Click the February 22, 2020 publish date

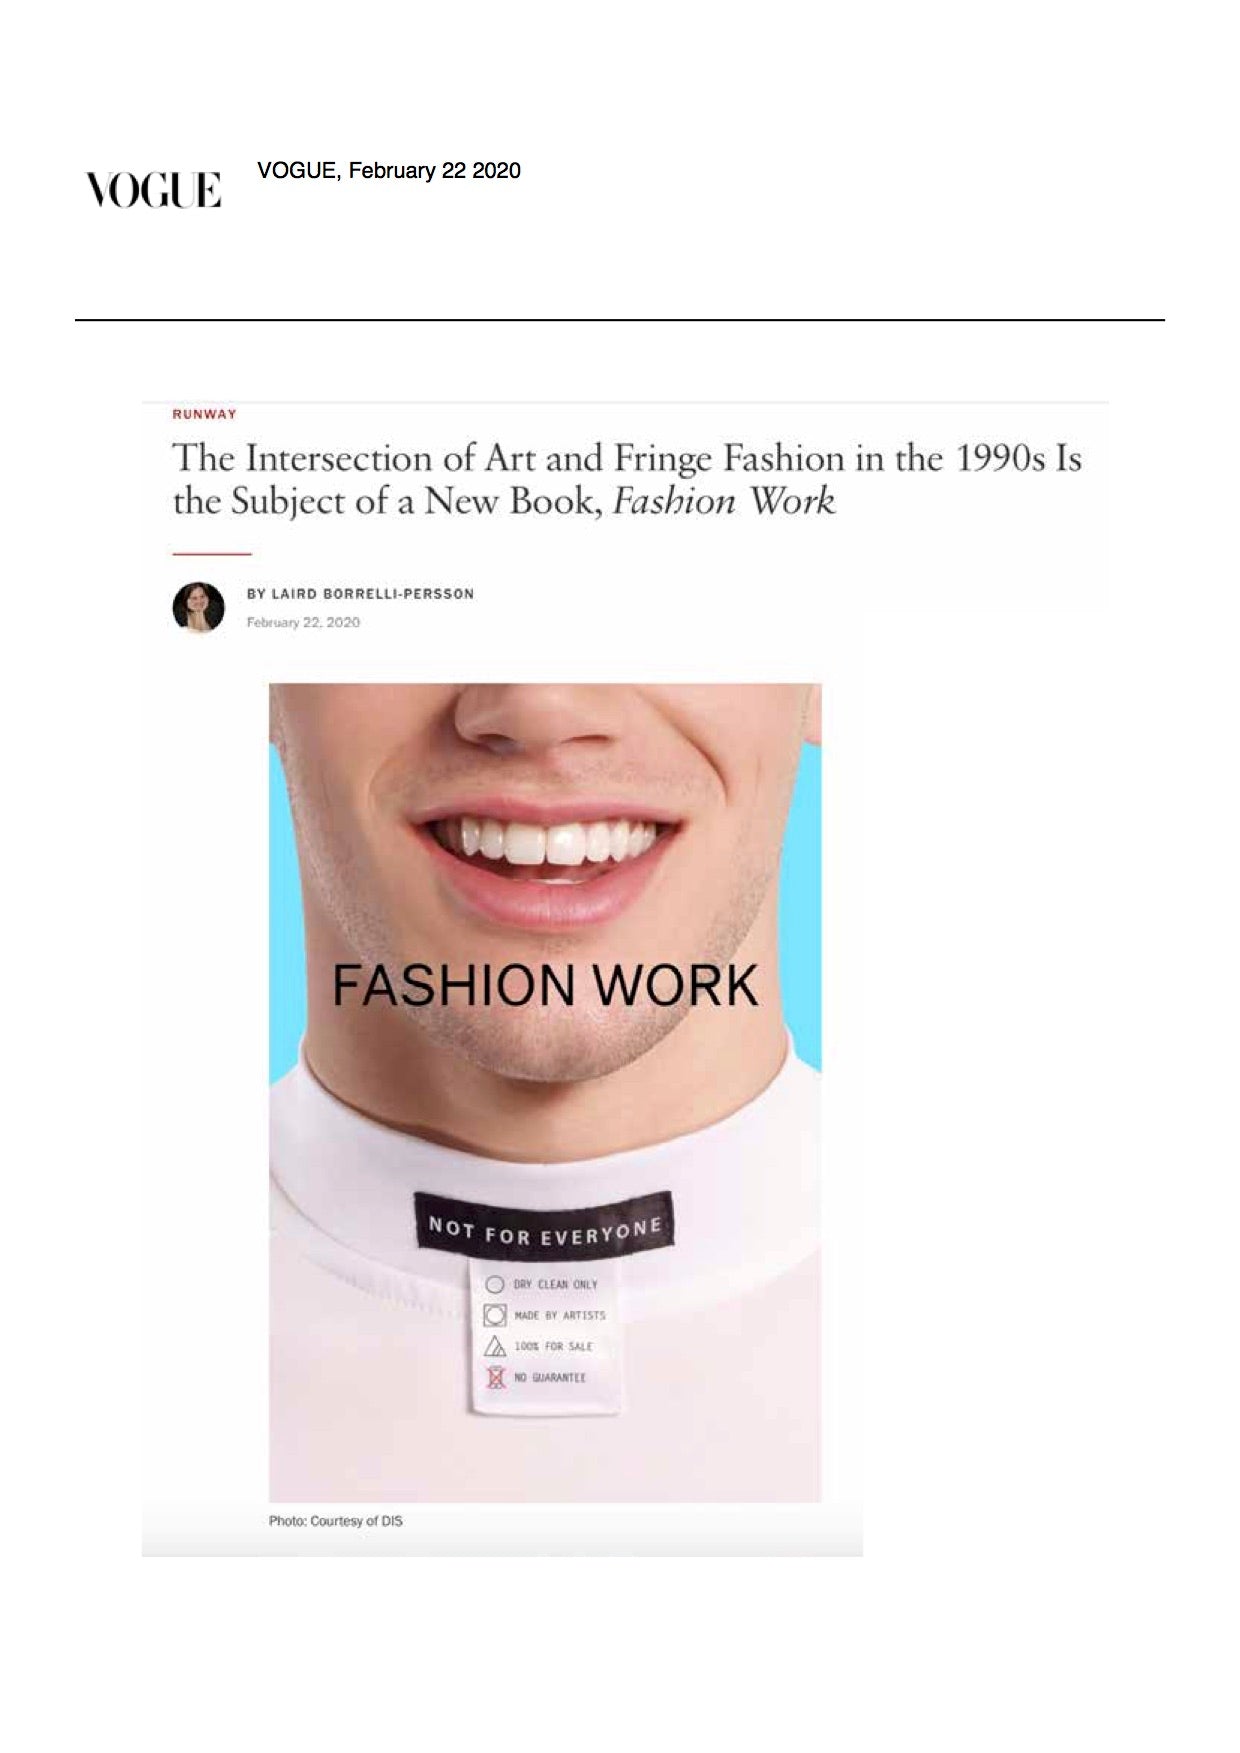click(x=303, y=622)
